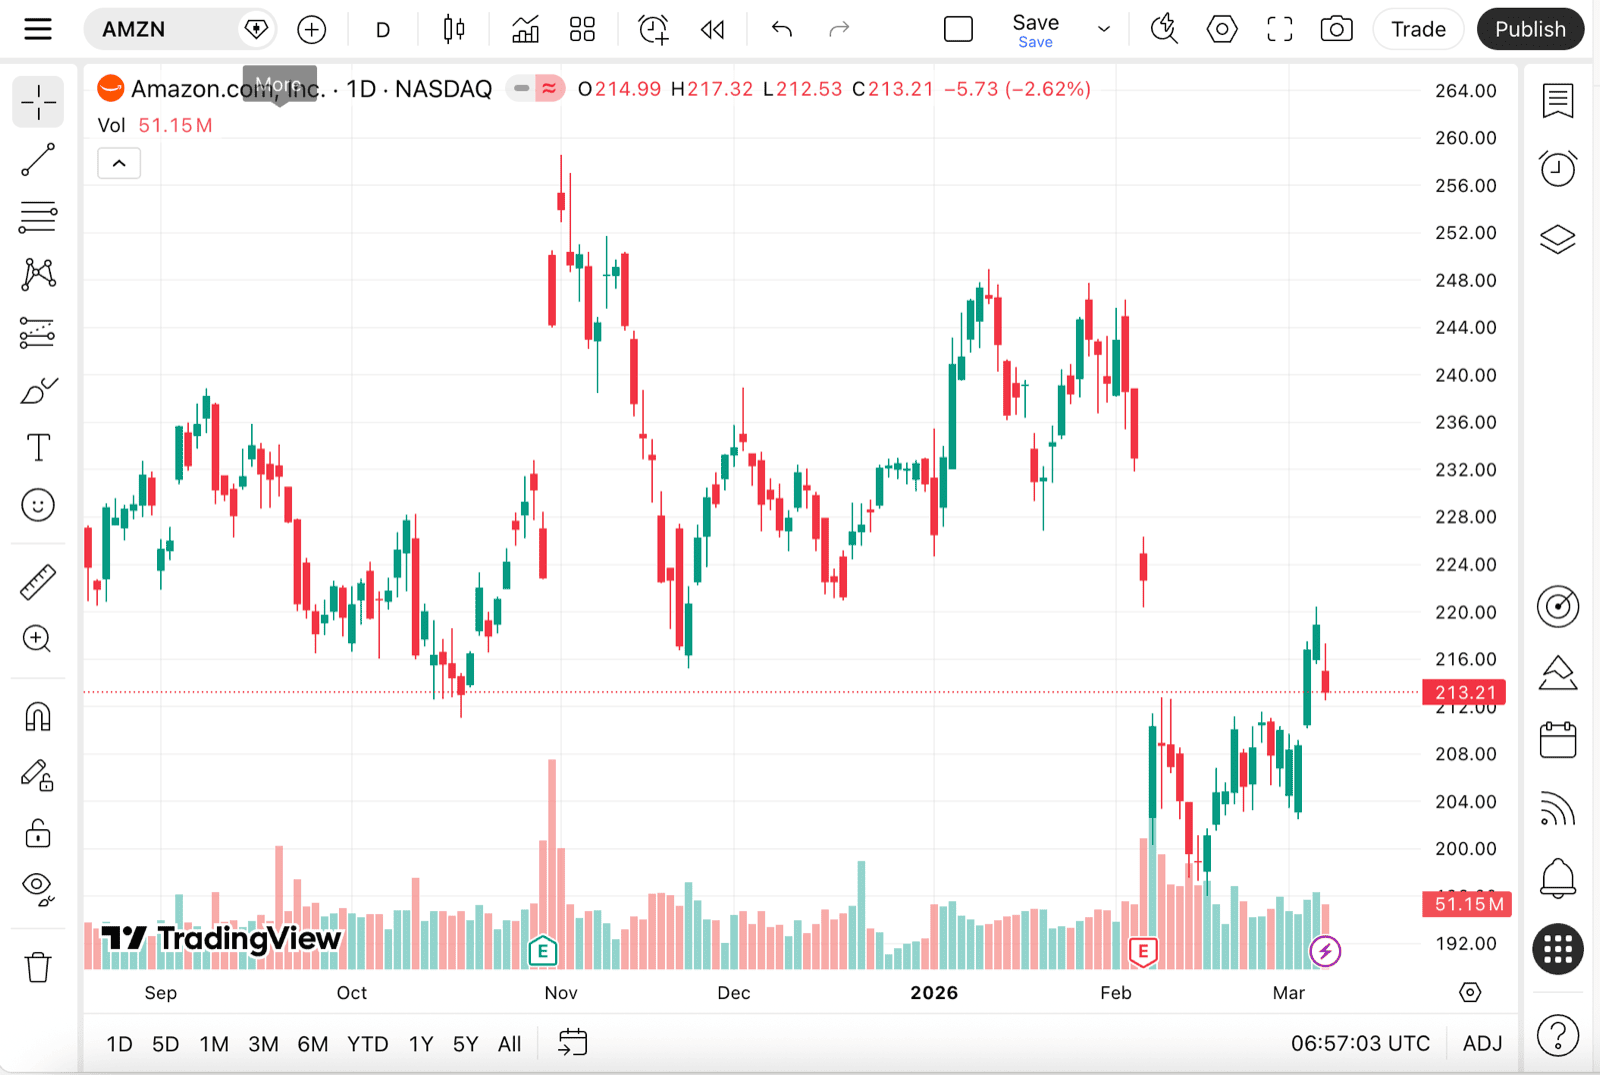Open the Indicators menu

525,29
